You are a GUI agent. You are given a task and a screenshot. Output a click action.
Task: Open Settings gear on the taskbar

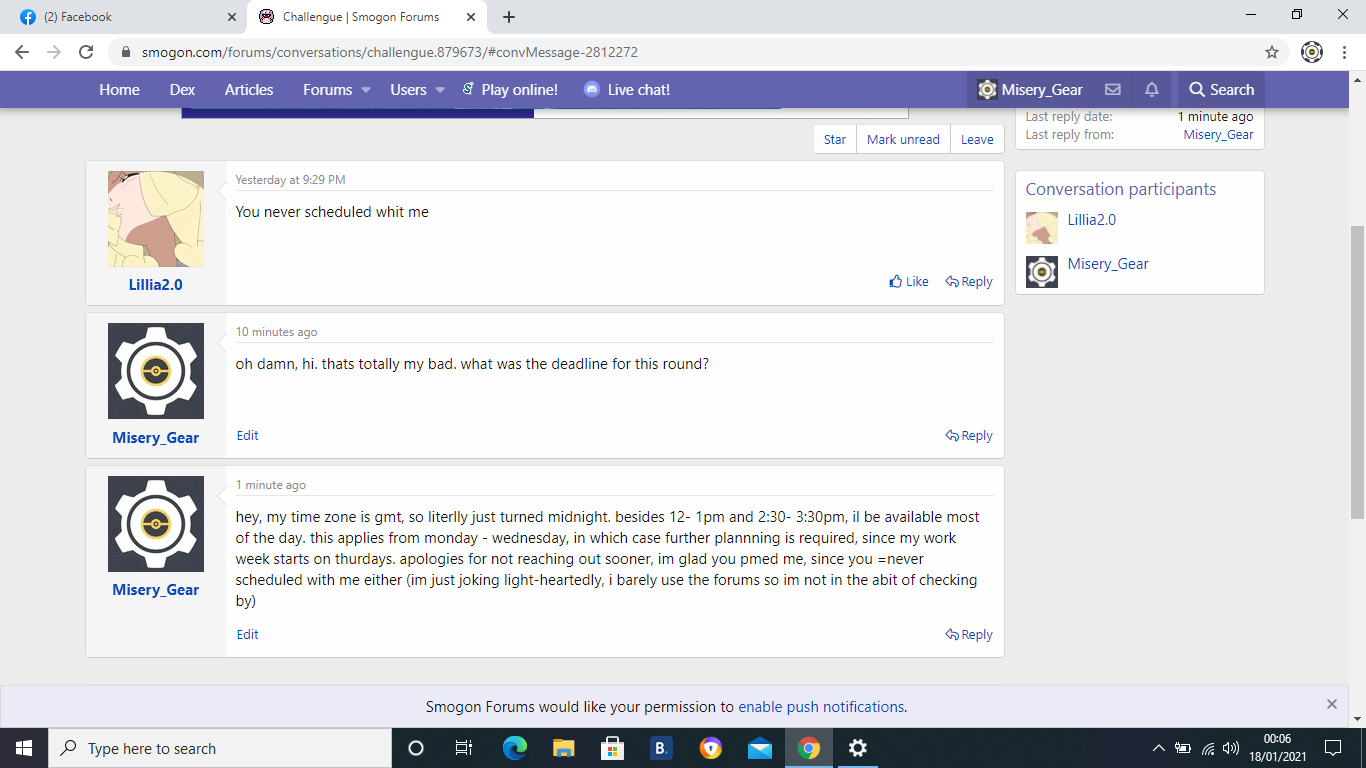pos(857,748)
